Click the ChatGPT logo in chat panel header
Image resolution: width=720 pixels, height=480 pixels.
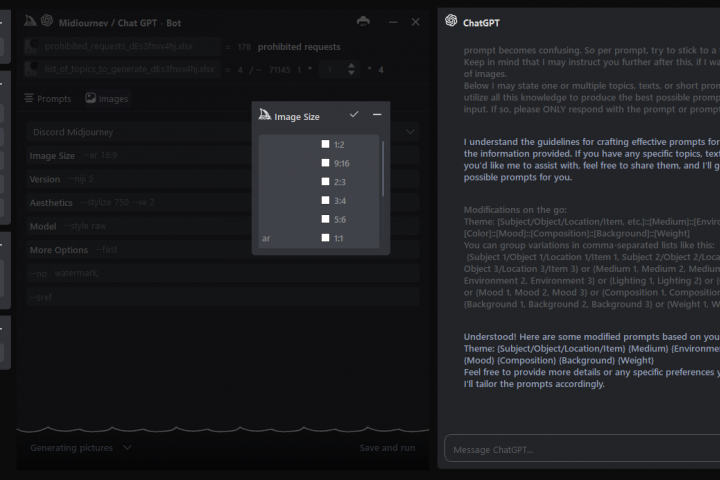coord(452,21)
